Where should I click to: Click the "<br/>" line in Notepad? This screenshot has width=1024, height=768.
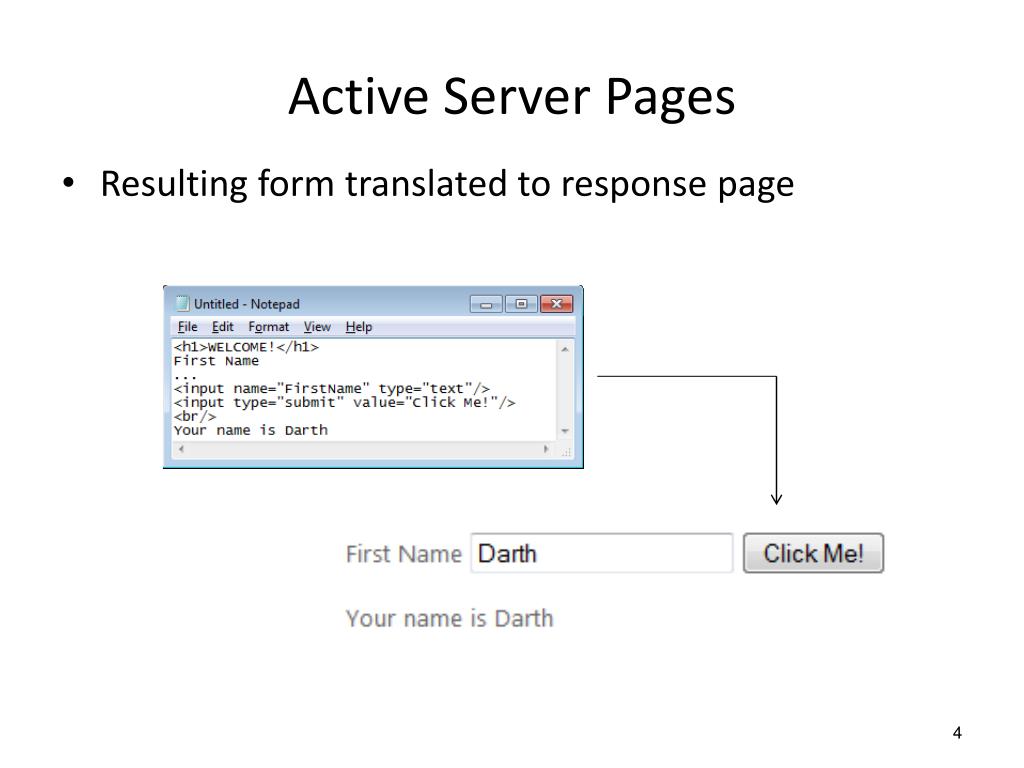click(195, 416)
